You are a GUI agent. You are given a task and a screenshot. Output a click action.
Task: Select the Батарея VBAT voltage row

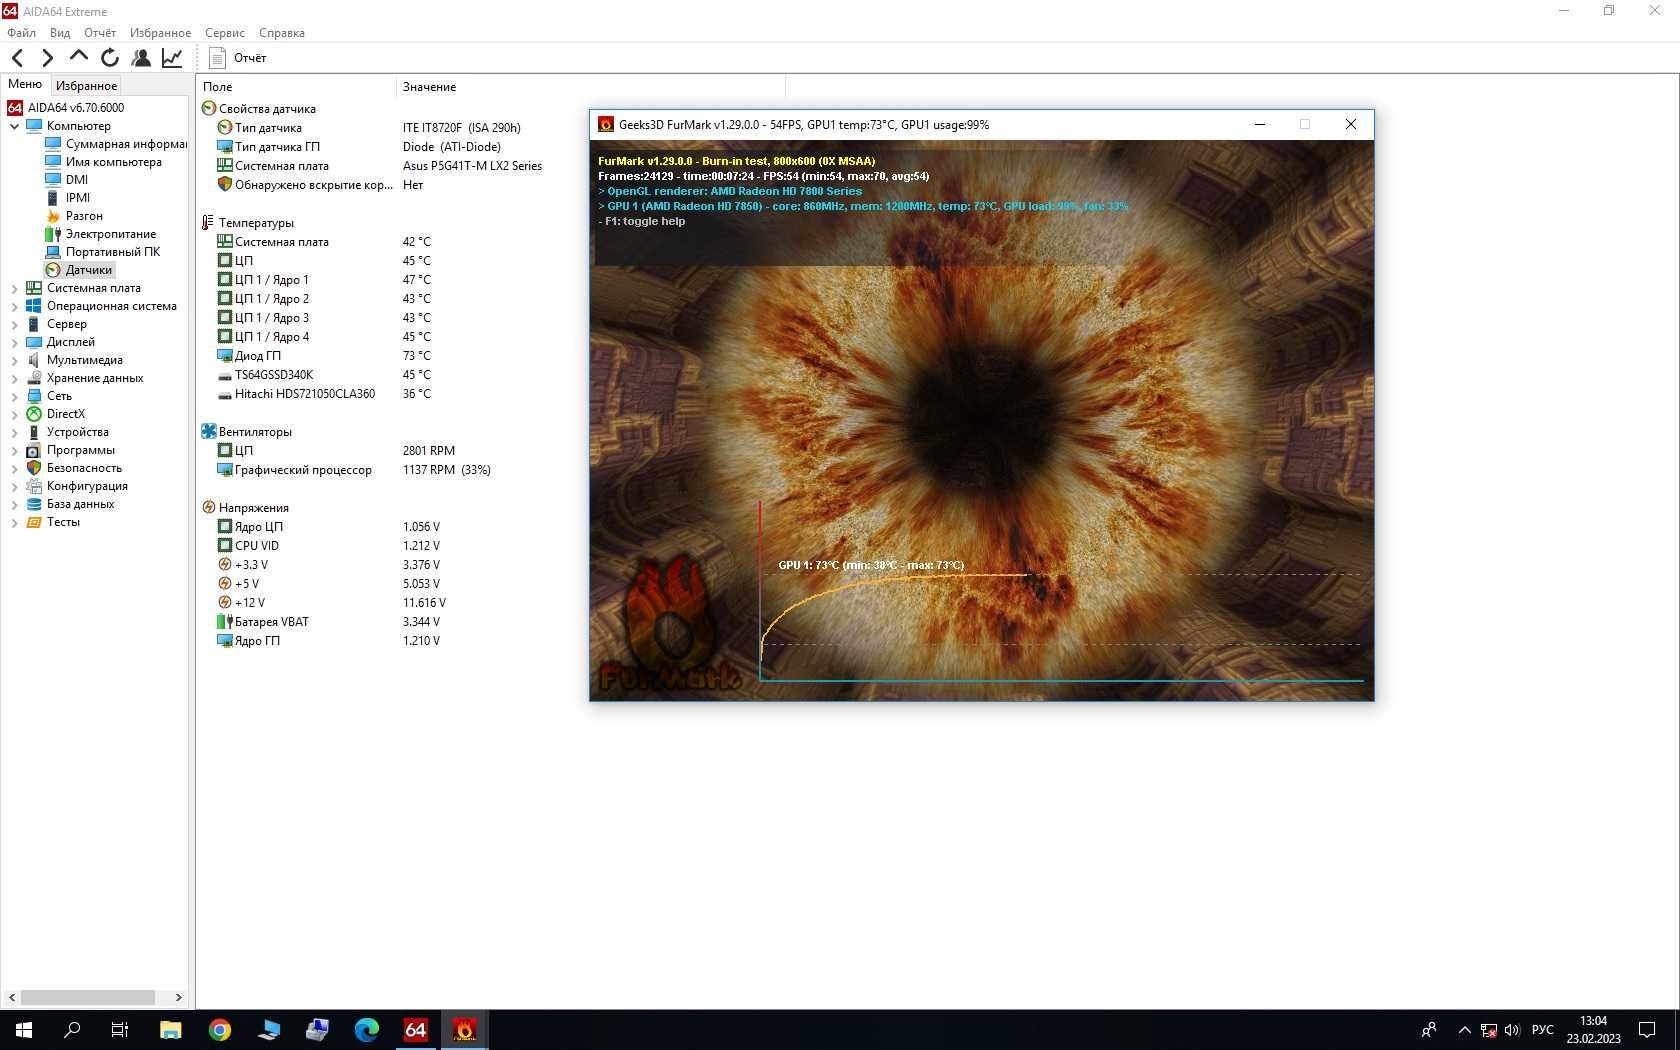329,622
